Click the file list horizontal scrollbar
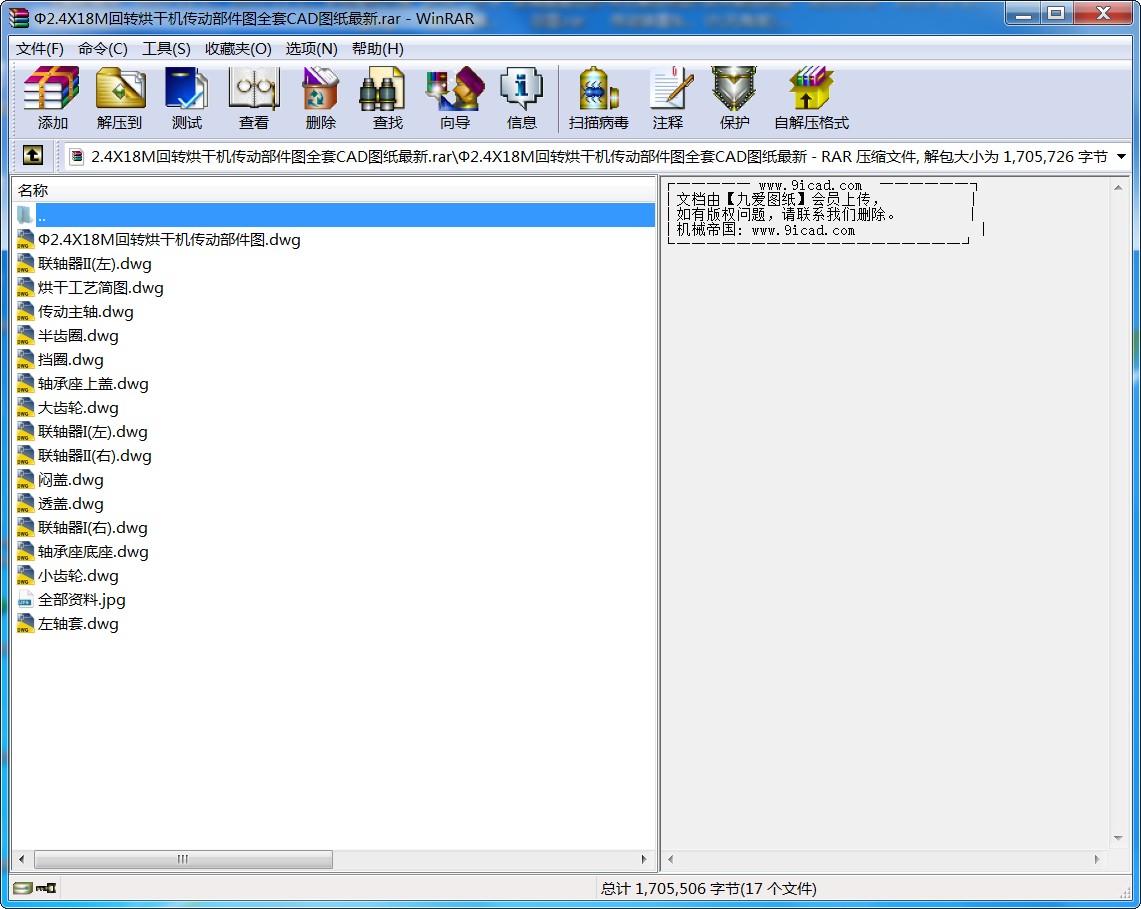The height and width of the screenshot is (909, 1141). [183, 859]
